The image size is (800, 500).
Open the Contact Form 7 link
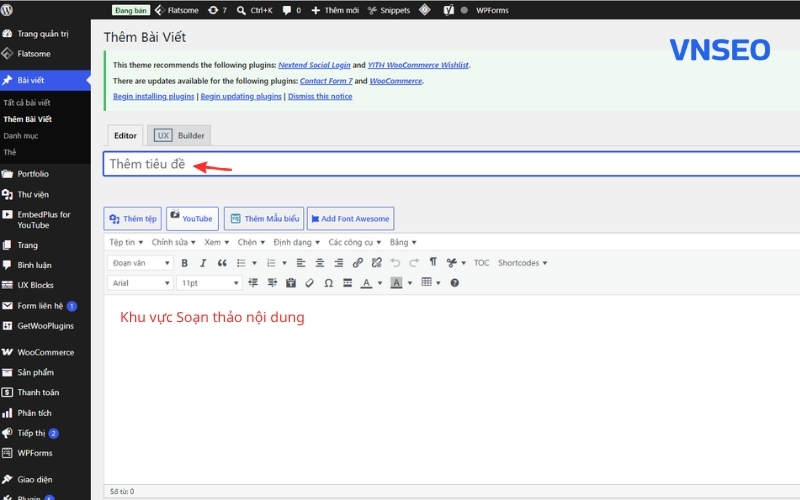pyautogui.click(x=326, y=81)
